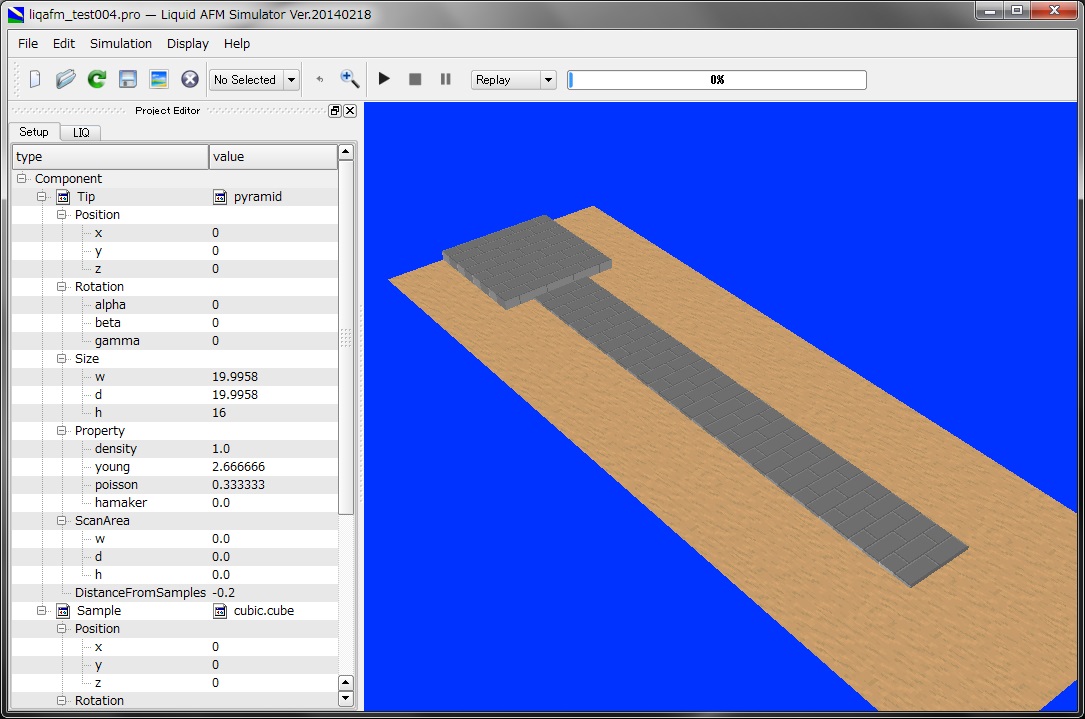This screenshot has height=719, width=1085.
Task: Start the simulation with the Play button
Action: click(x=384, y=79)
